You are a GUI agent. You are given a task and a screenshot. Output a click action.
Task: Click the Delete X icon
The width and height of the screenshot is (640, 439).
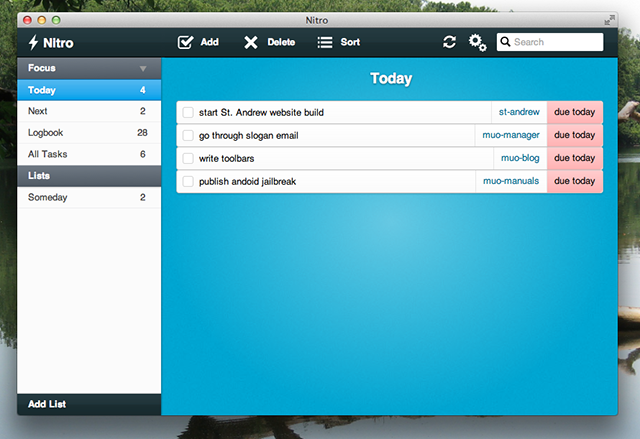click(x=251, y=42)
